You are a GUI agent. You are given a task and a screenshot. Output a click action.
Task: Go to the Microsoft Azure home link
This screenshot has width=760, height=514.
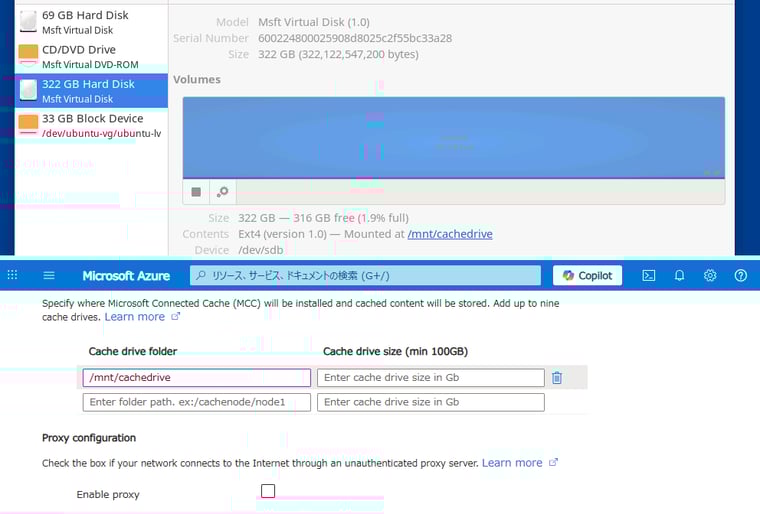pos(126,275)
